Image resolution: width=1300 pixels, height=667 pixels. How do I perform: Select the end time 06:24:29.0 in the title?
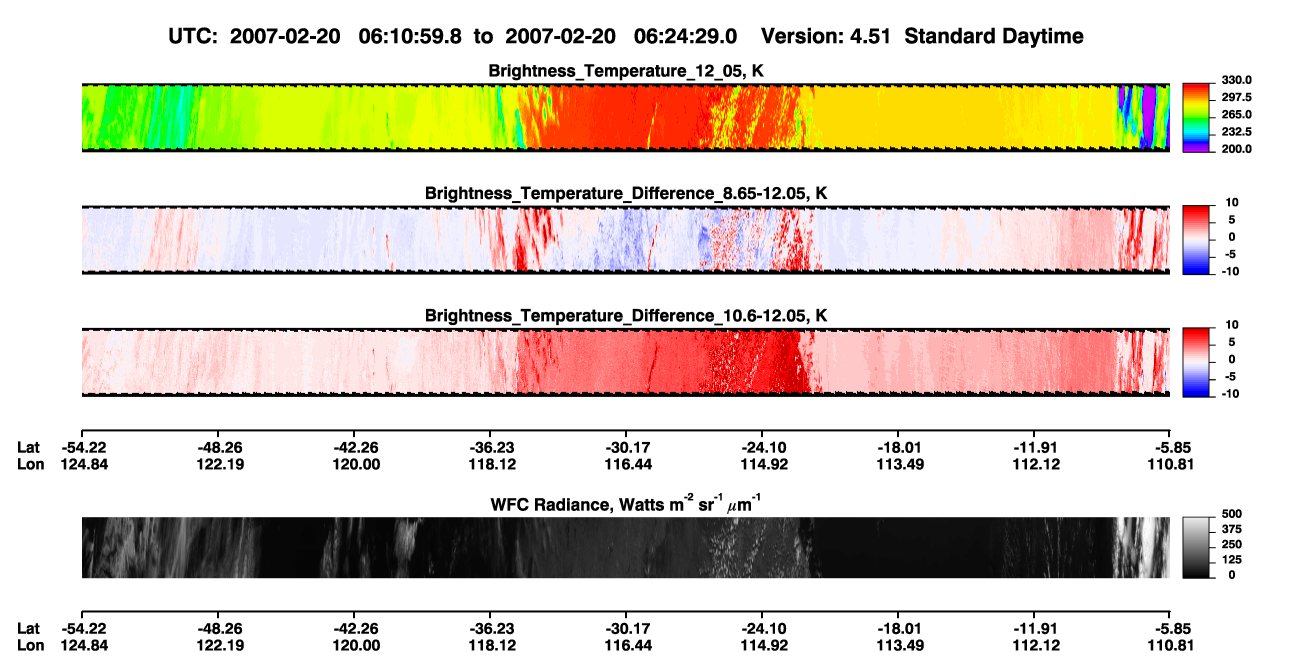tap(686, 36)
